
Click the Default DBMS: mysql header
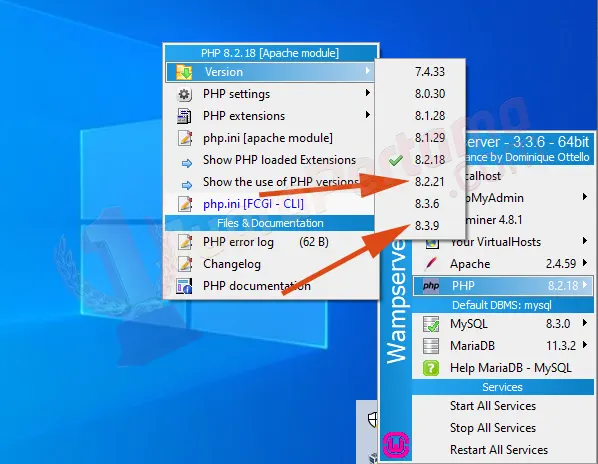pyautogui.click(x=502, y=305)
